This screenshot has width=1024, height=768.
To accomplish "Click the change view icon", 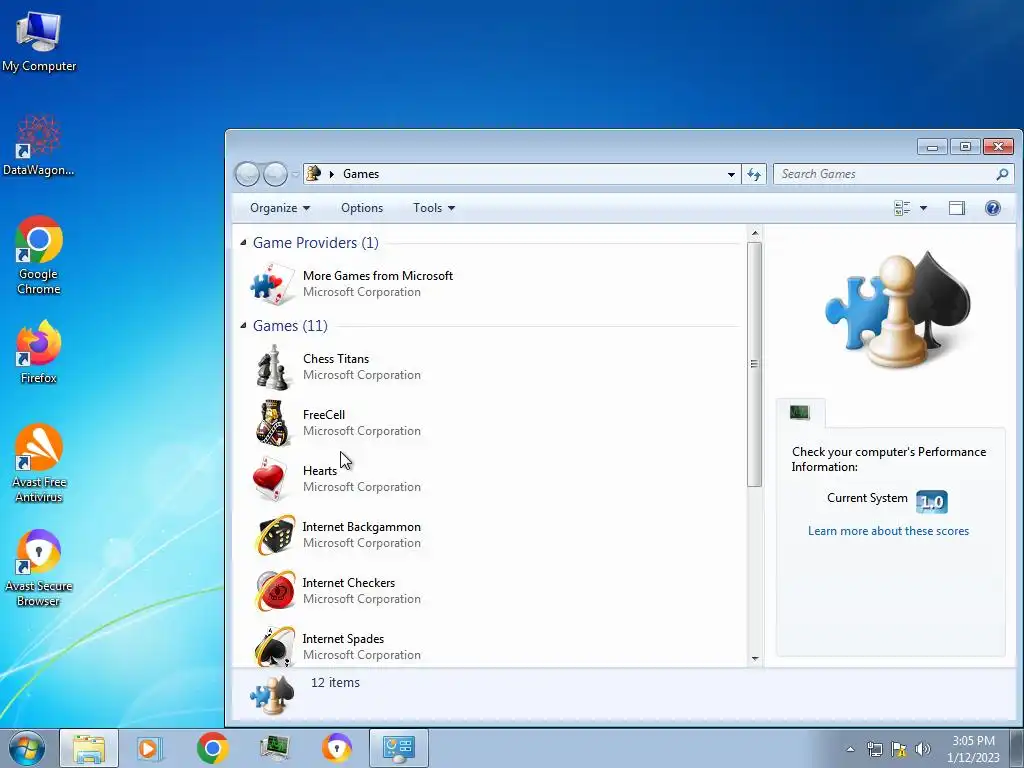I will pyautogui.click(x=902, y=208).
